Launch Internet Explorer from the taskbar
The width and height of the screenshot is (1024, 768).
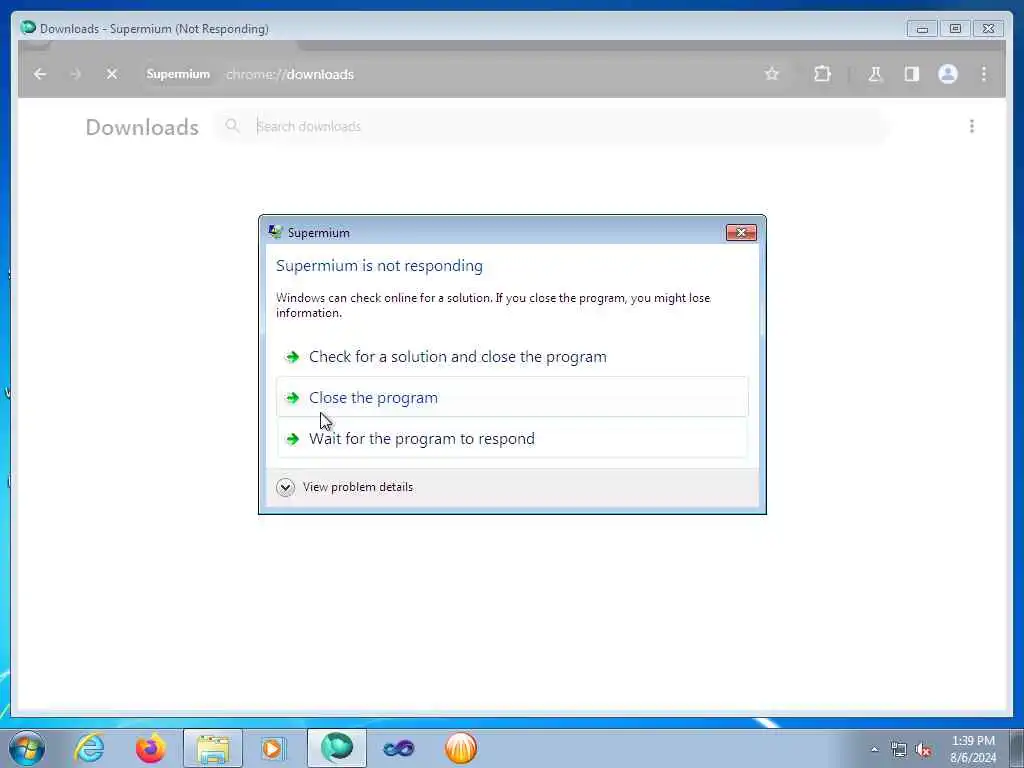pyautogui.click(x=89, y=748)
